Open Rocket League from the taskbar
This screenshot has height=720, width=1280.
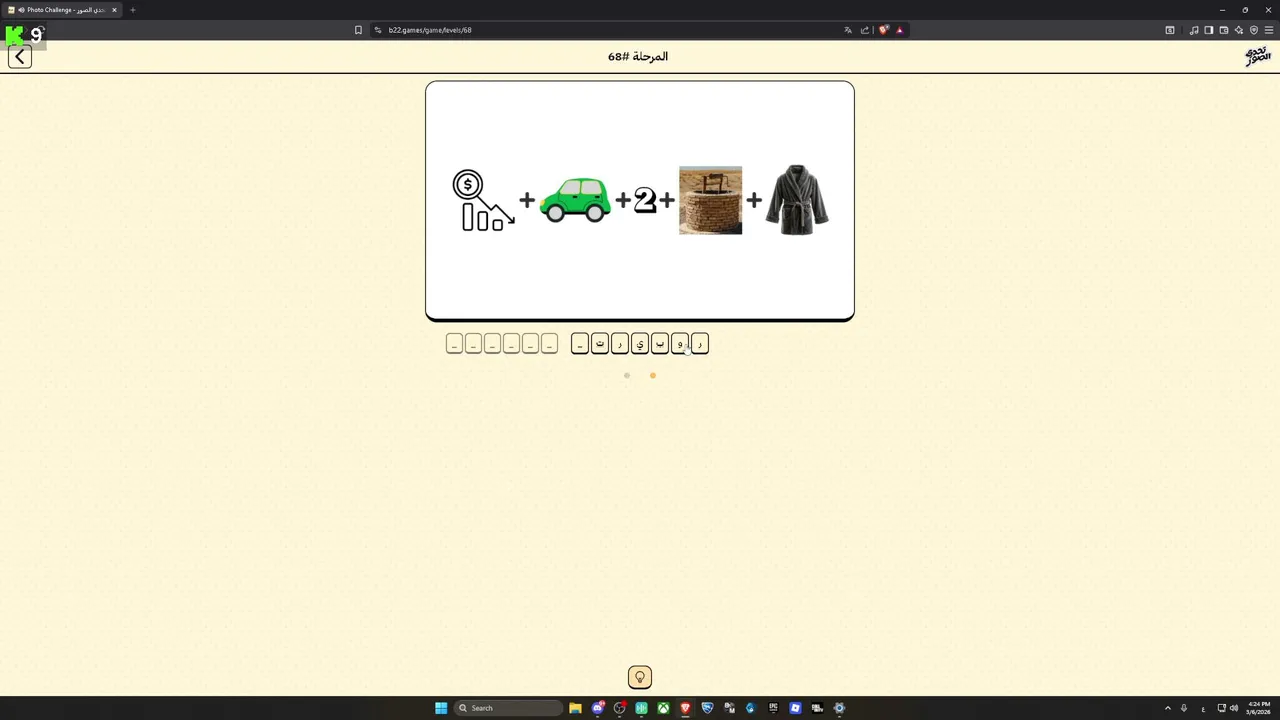coord(707,708)
